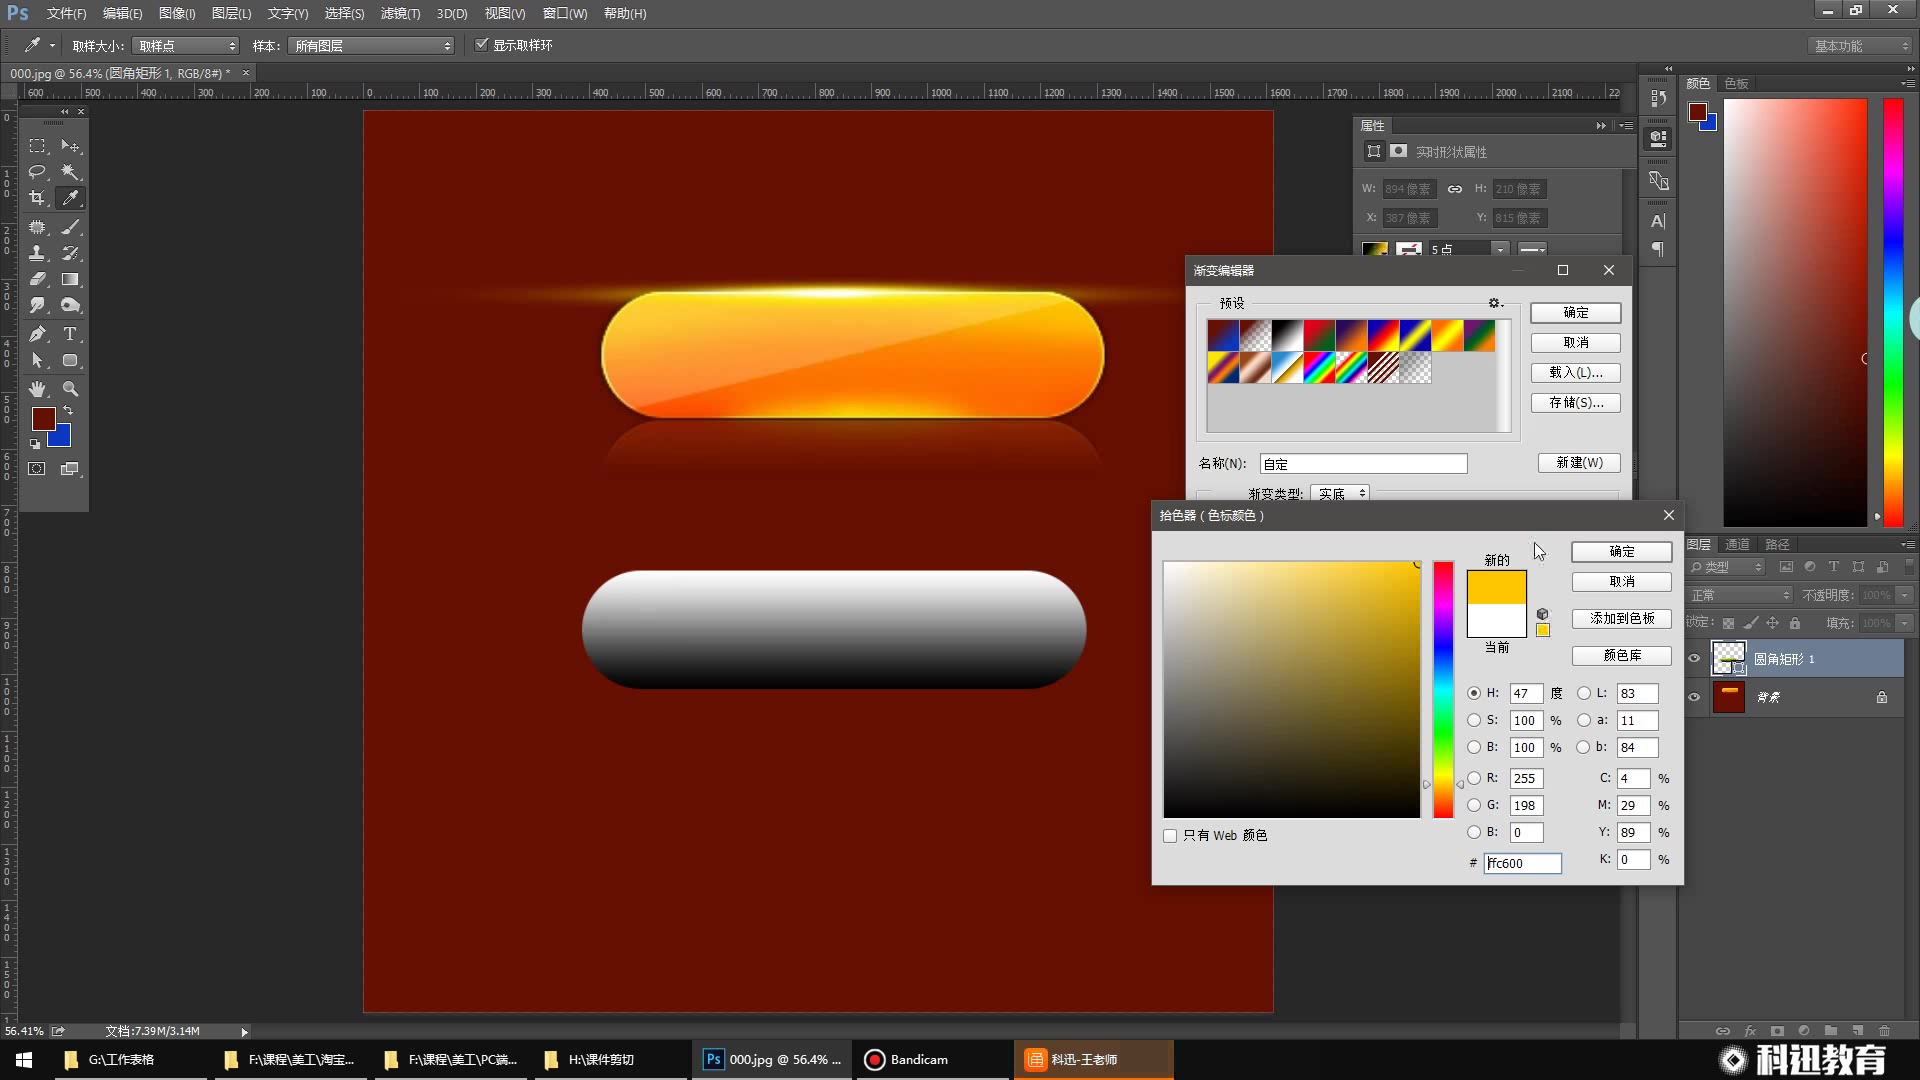Select the Spot Healing Brush tool
1920x1080 pixels.
[37, 227]
